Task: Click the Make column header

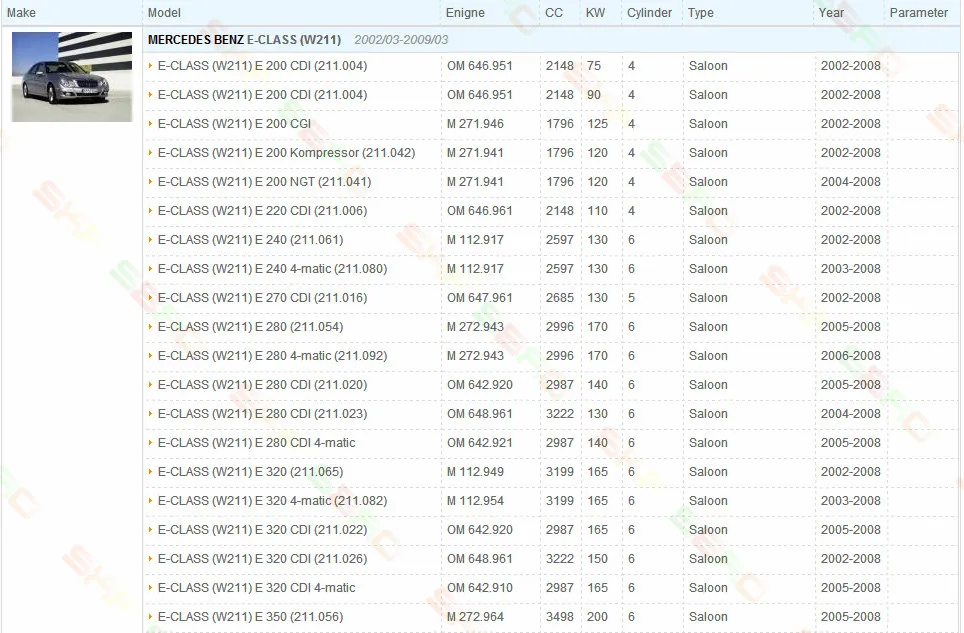Action: pos(22,13)
